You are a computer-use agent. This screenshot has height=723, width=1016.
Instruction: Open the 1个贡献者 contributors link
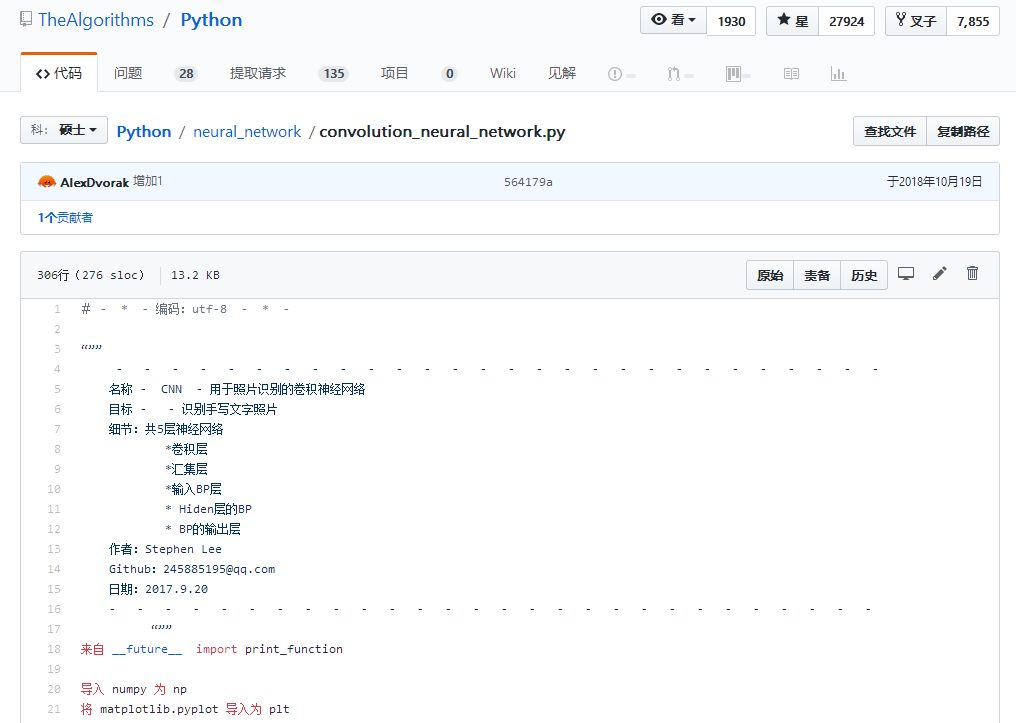(64, 217)
